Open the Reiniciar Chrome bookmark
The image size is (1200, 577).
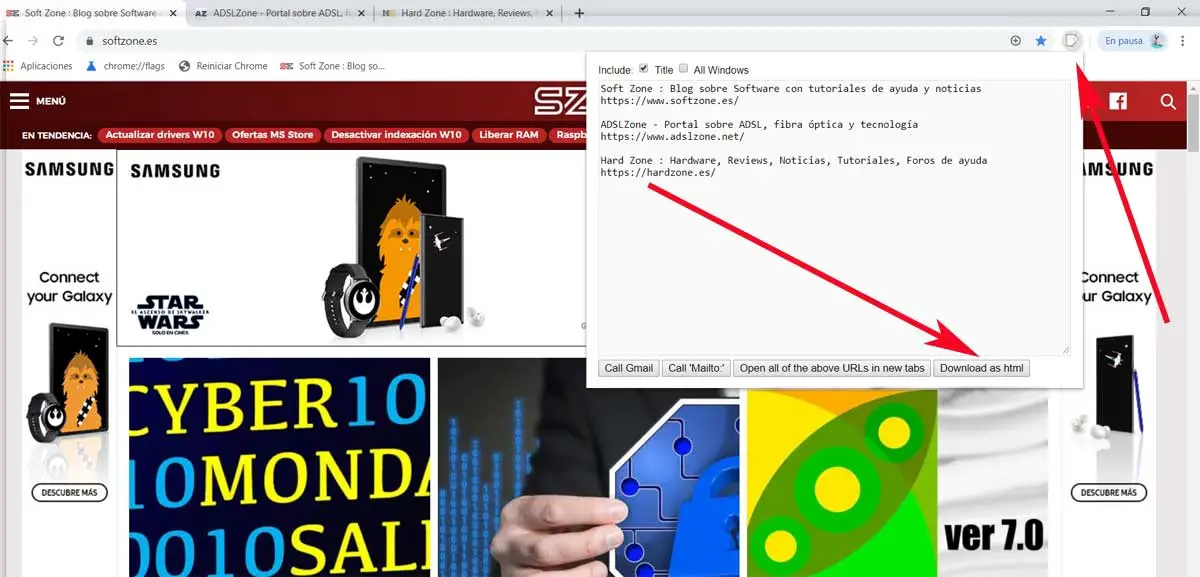click(x=223, y=66)
